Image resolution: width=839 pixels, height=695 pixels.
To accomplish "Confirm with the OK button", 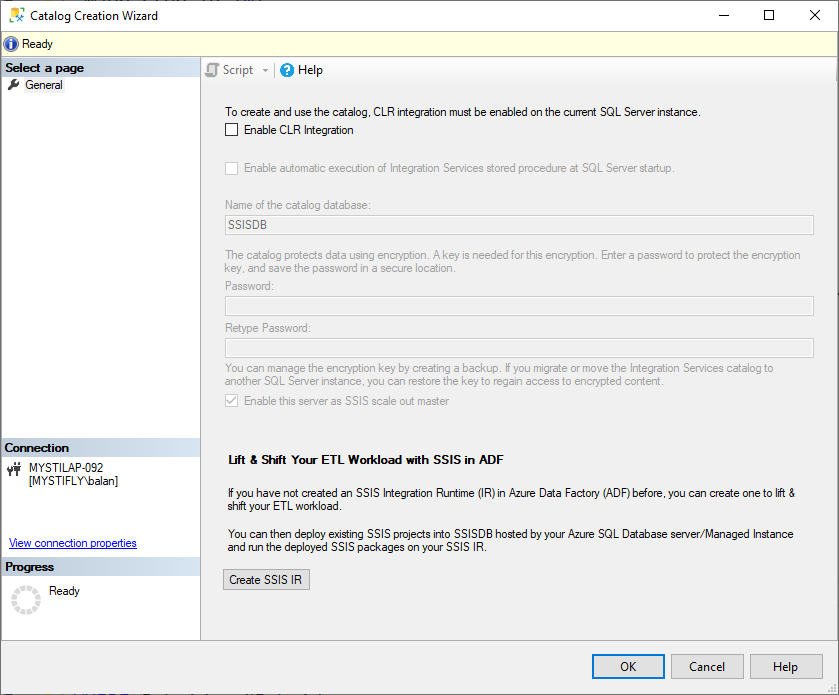I will click(628, 667).
